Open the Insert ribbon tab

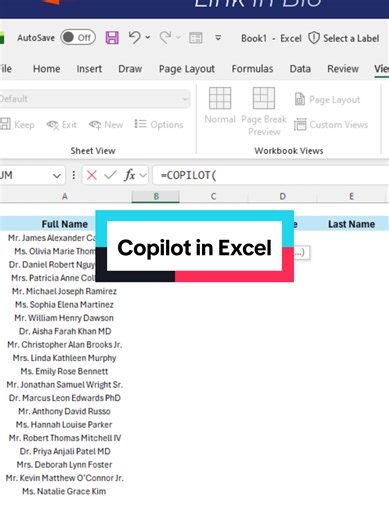coord(89,69)
